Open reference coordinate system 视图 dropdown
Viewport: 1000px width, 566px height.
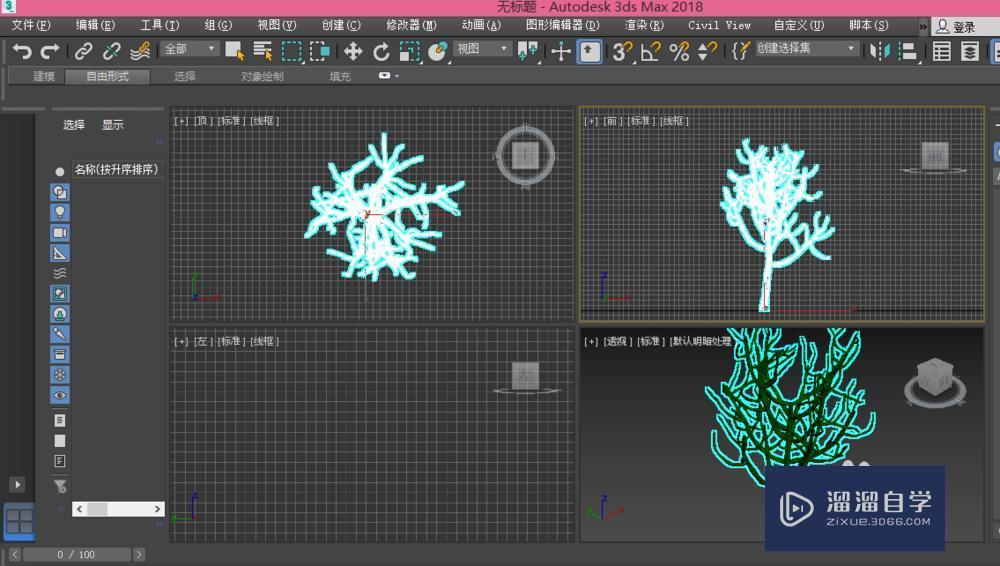pos(482,48)
